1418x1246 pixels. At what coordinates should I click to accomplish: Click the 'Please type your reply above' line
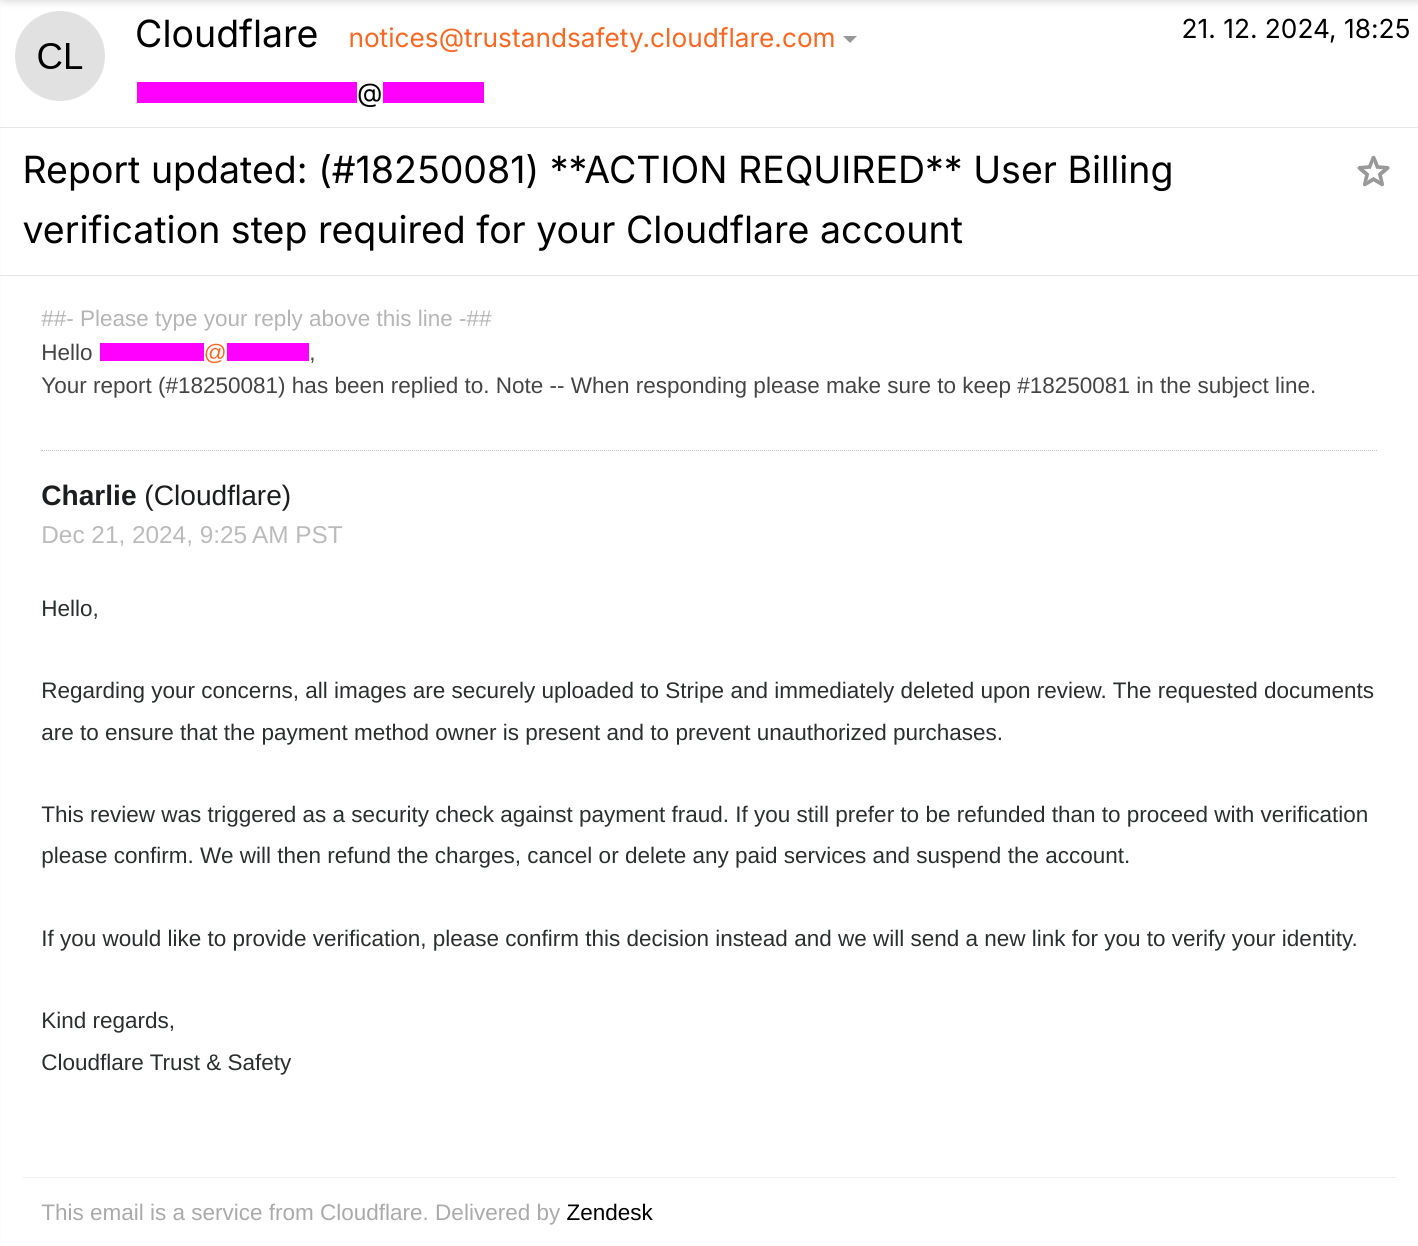(266, 319)
